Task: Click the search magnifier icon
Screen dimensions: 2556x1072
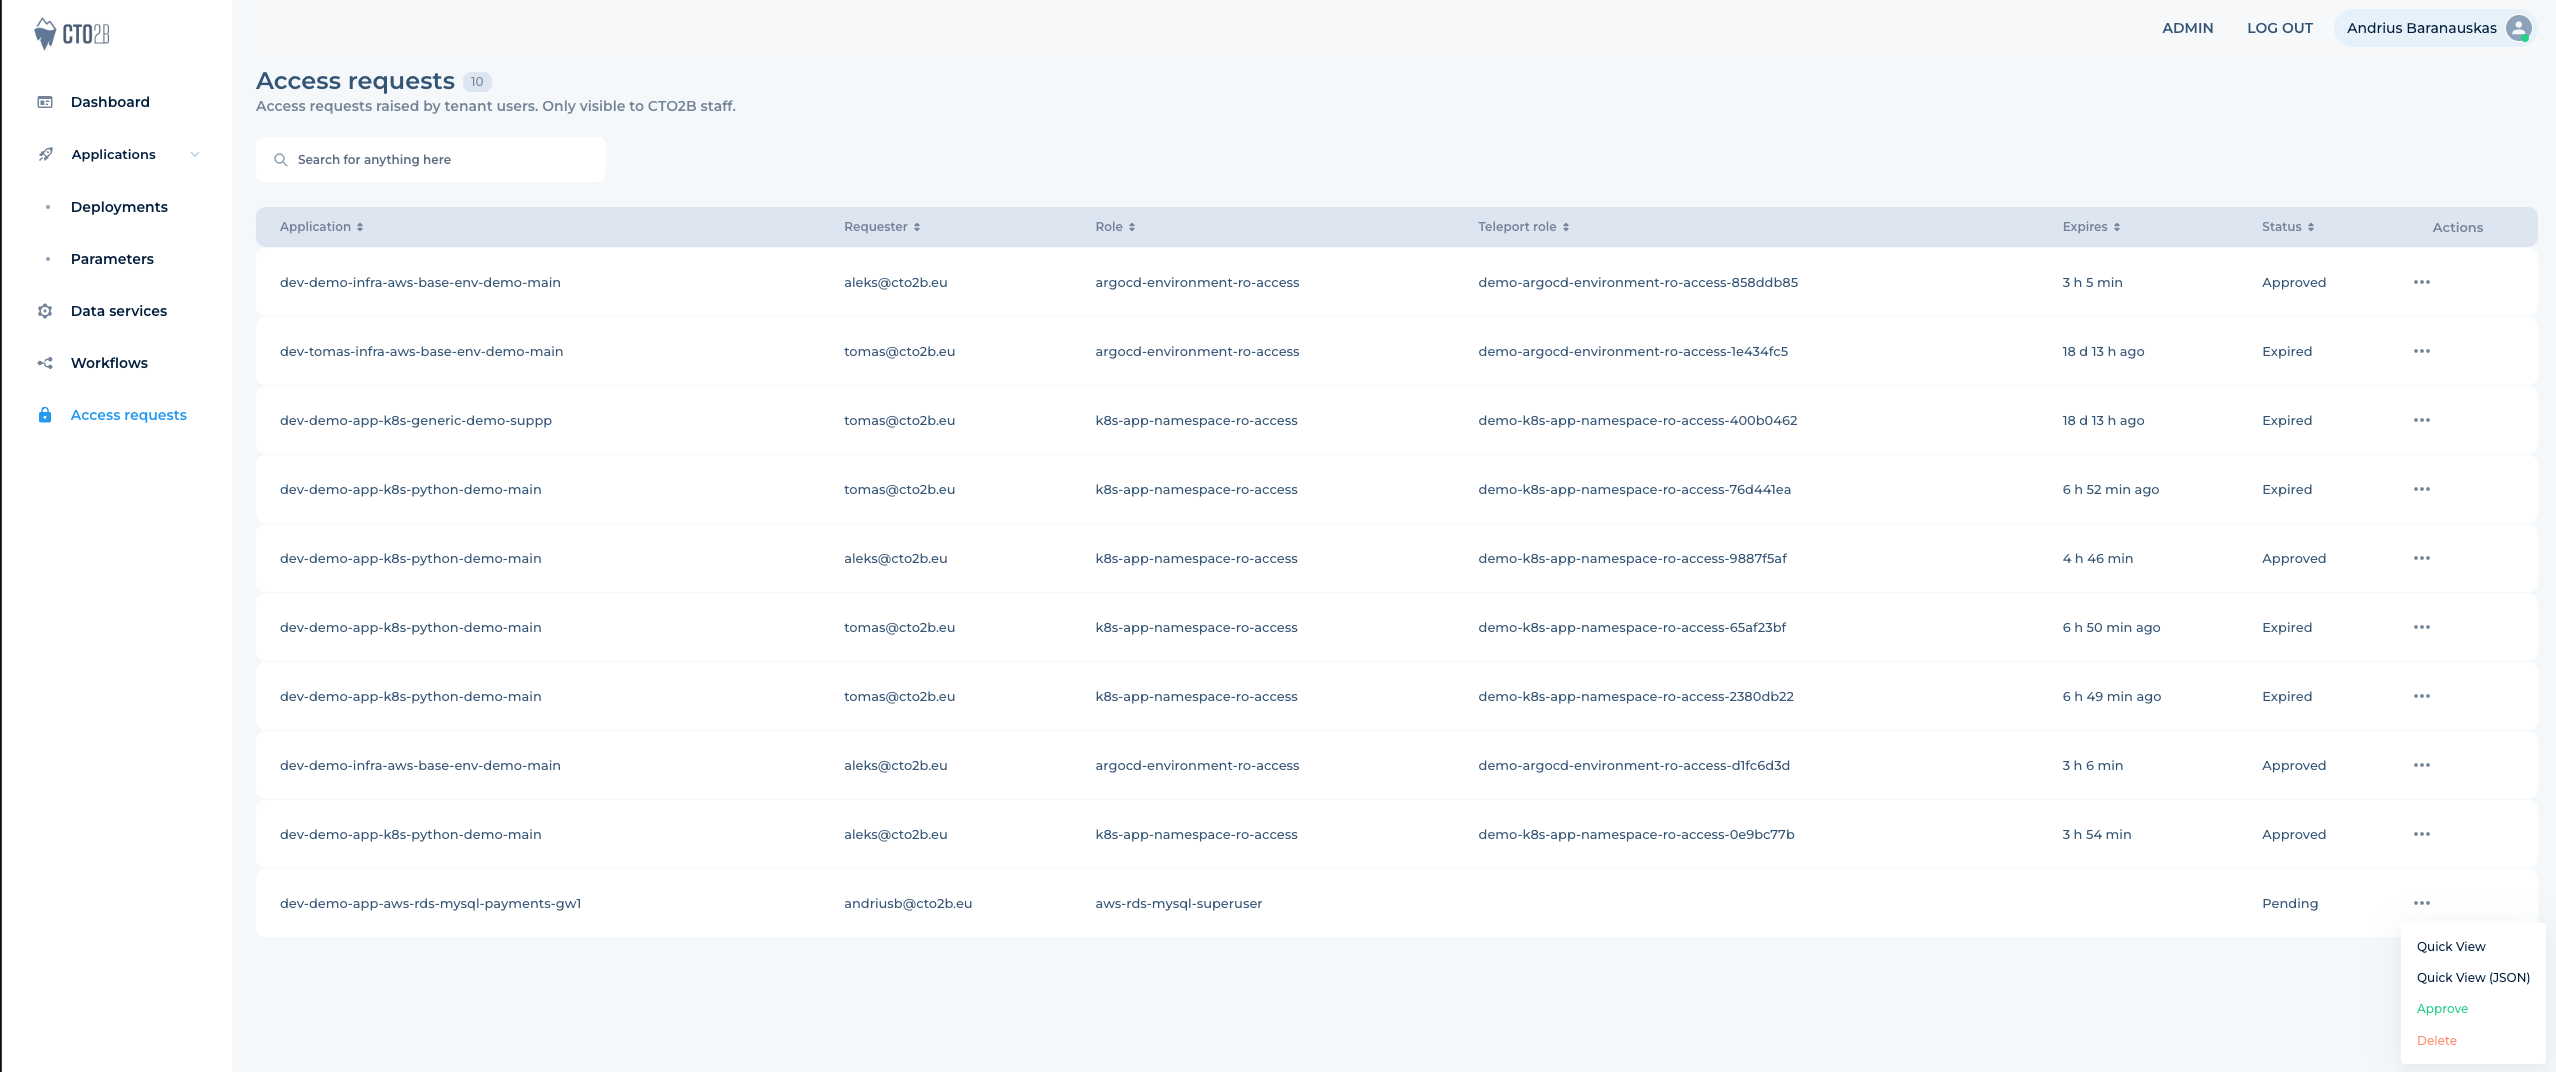Action: 281,158
